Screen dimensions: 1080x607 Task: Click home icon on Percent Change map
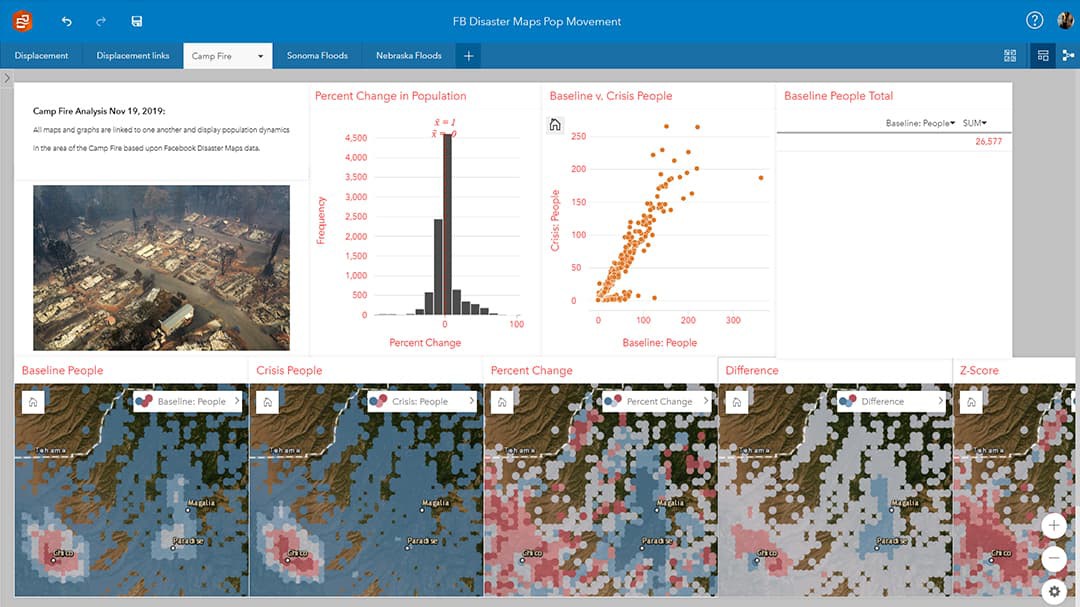coord(502,402)
